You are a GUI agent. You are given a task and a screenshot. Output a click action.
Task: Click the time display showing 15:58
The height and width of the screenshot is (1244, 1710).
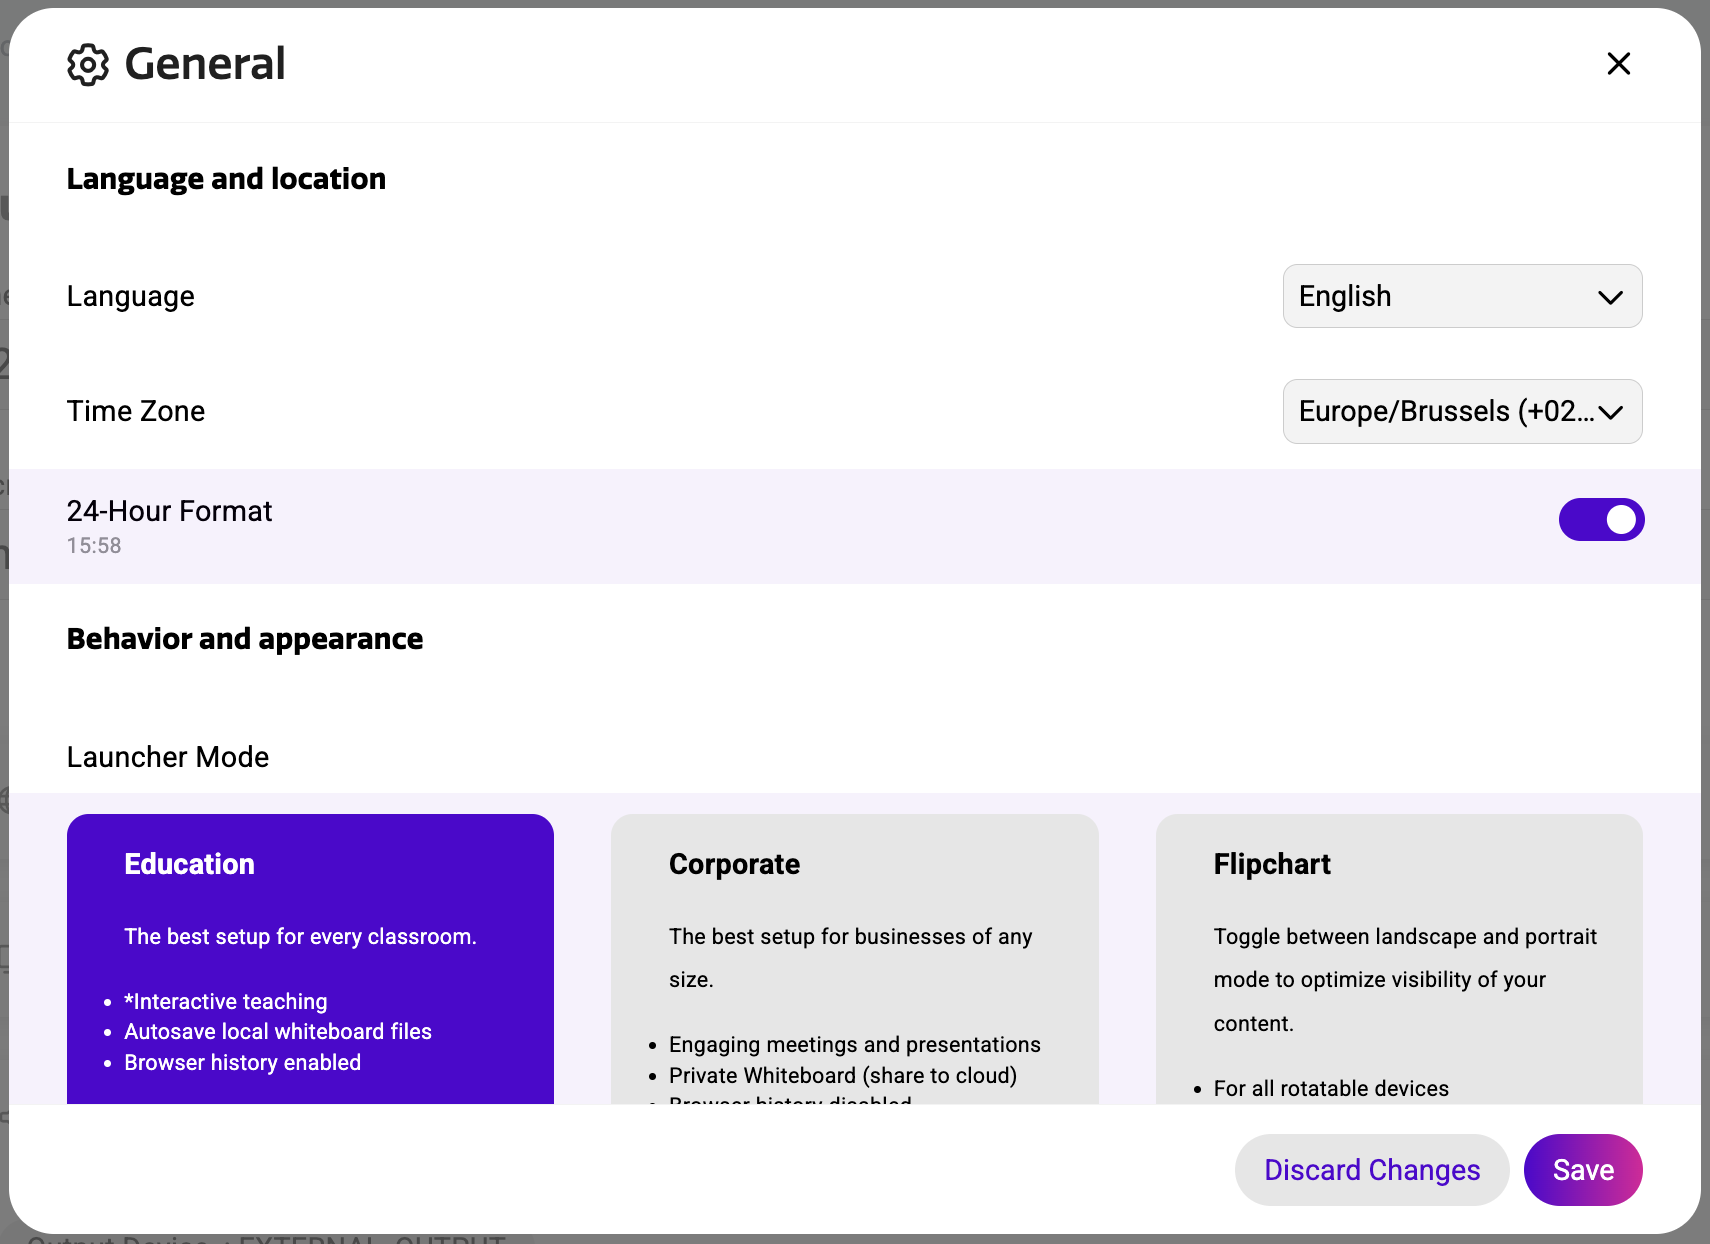tap(94, 545)
